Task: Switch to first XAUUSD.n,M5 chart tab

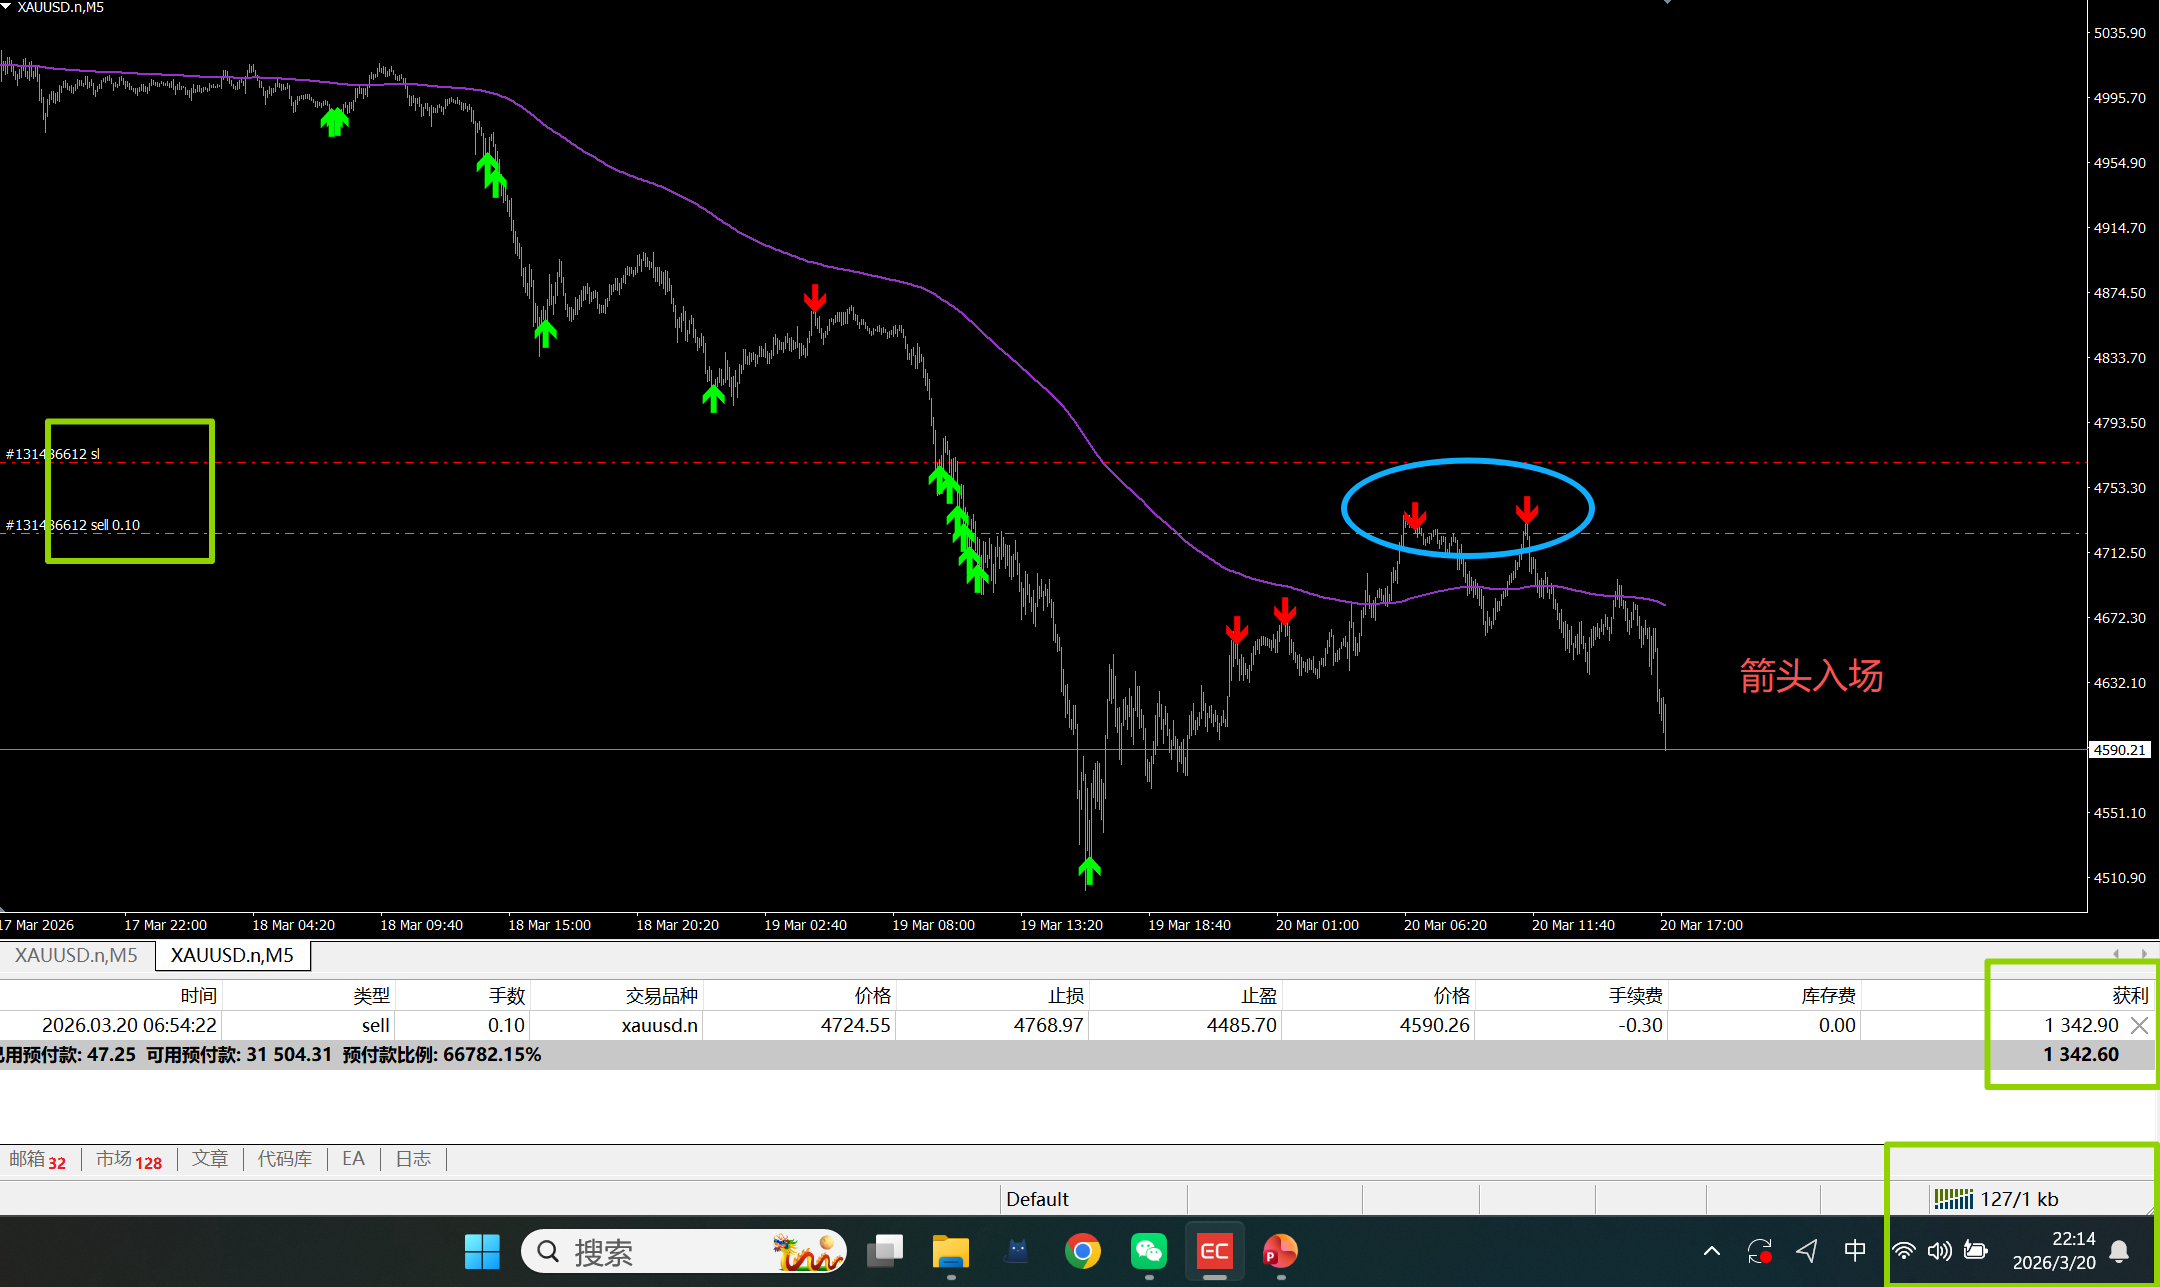Action: click(x=76, y=955)
